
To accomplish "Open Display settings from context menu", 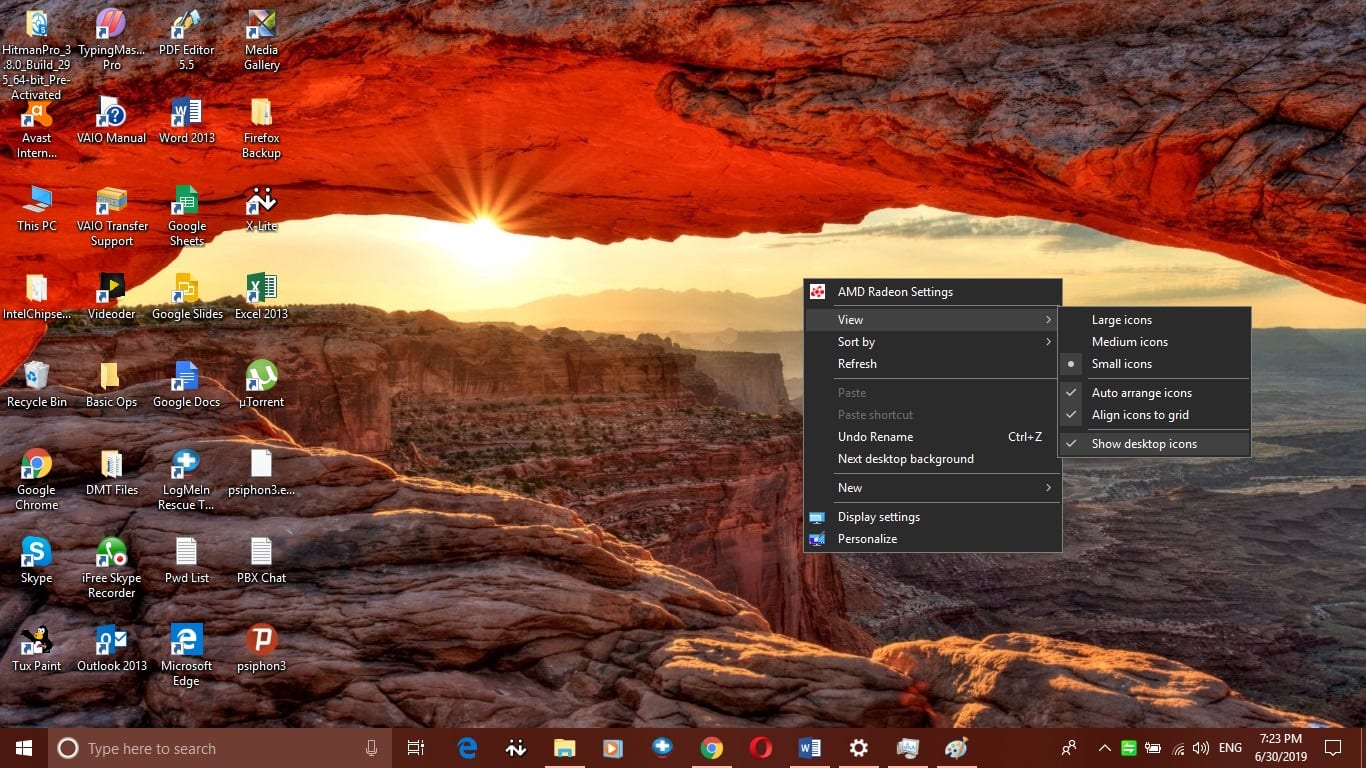I will pyautogui.click(x=878, y=517).
